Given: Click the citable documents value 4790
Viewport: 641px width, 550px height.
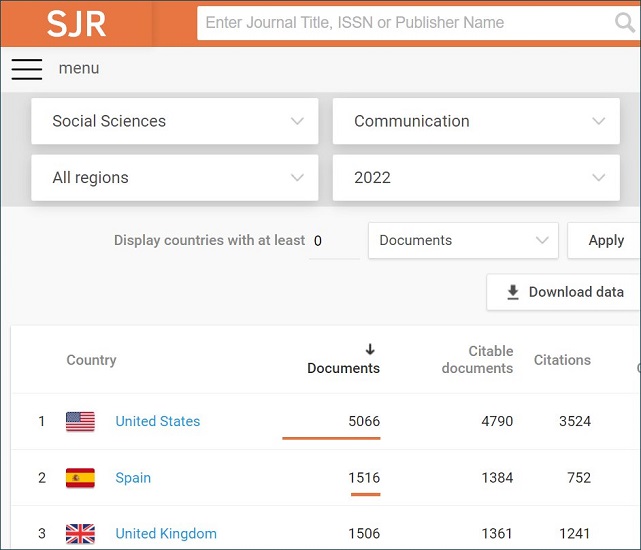Looking at the screenshot, I should [x=497, y=421].
